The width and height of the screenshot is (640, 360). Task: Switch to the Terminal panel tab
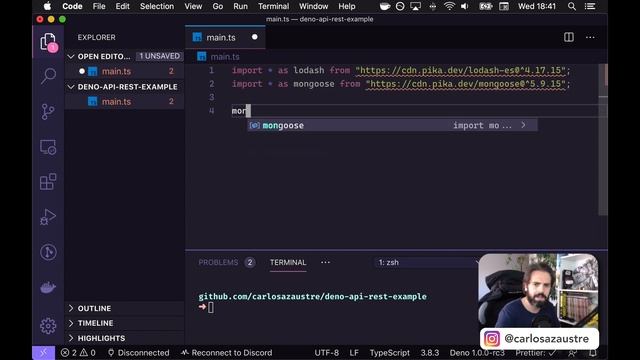288,262
